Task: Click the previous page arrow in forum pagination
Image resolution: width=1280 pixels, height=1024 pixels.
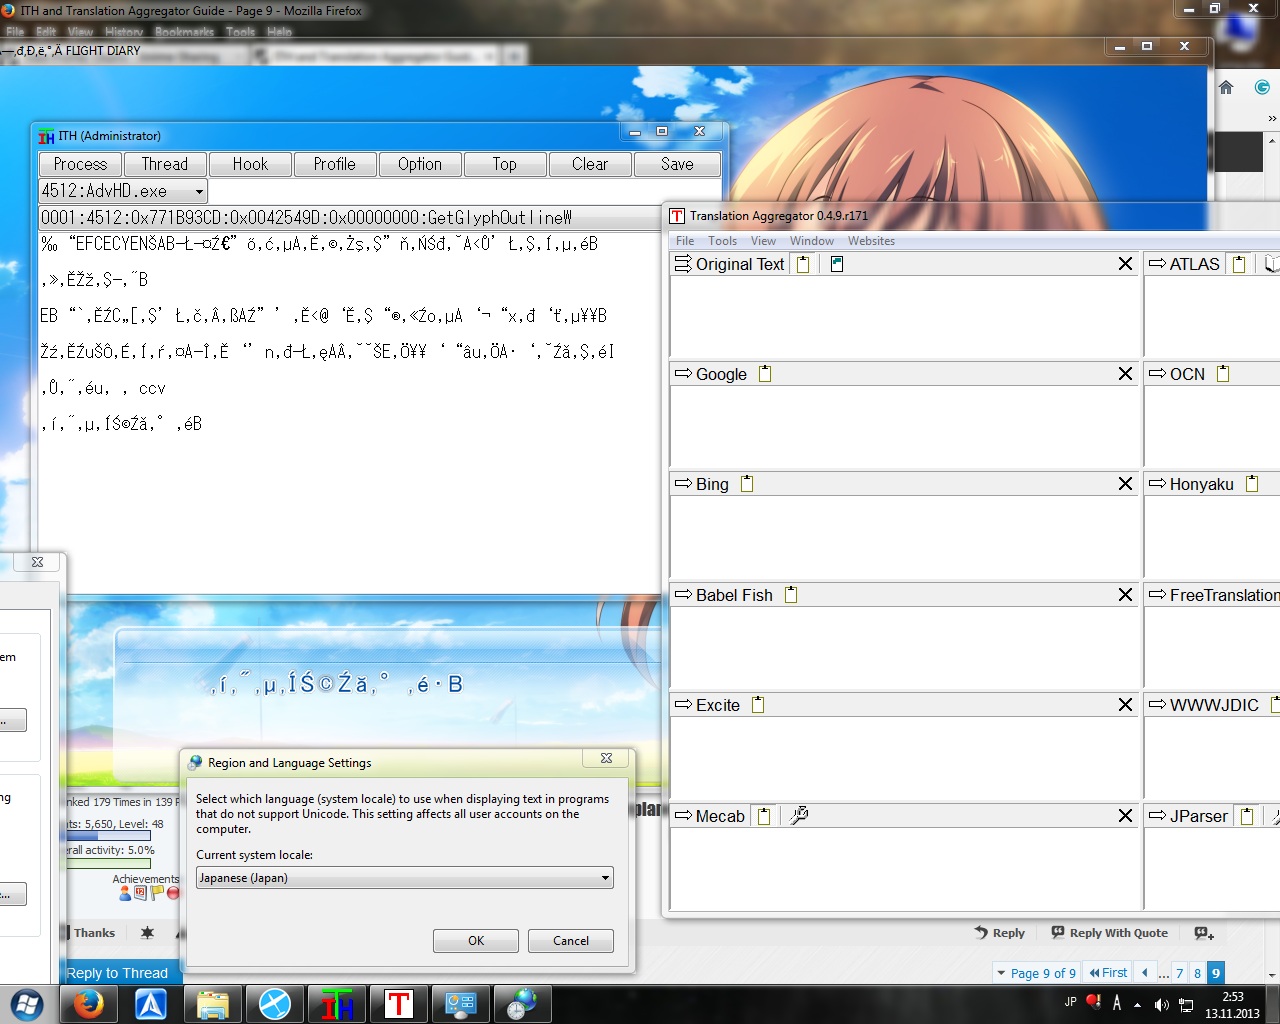Action: (1145, 973)
